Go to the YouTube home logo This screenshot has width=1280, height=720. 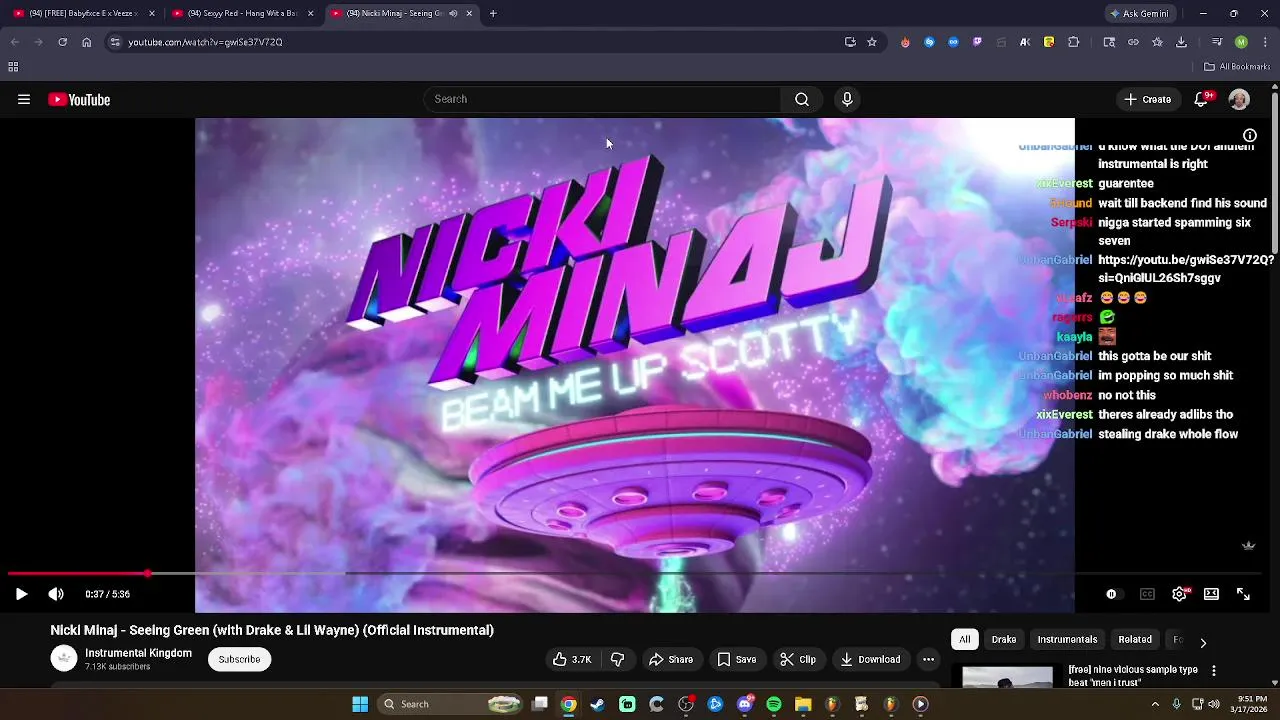[79, 99]
